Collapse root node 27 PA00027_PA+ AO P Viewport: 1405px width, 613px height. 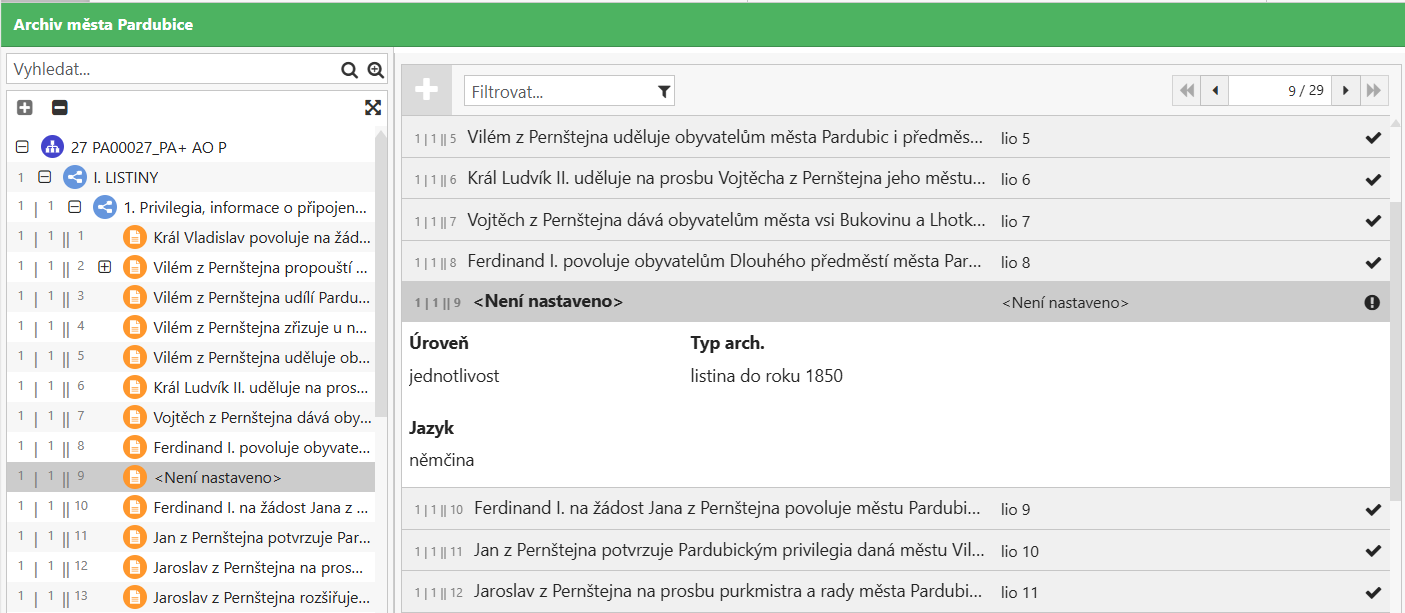coord(22,147)
